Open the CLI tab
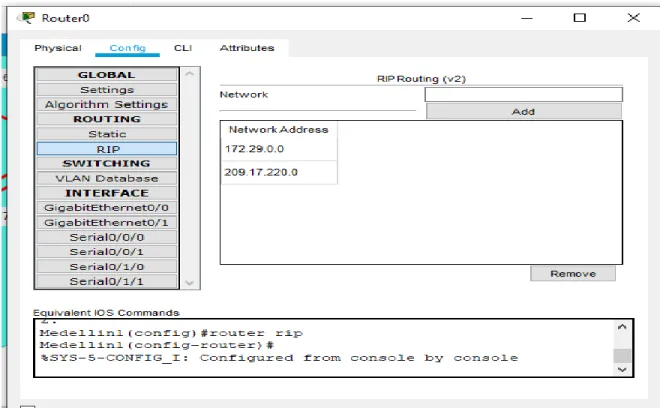This screenshot has height=408, width=660. tap(183, 48)
